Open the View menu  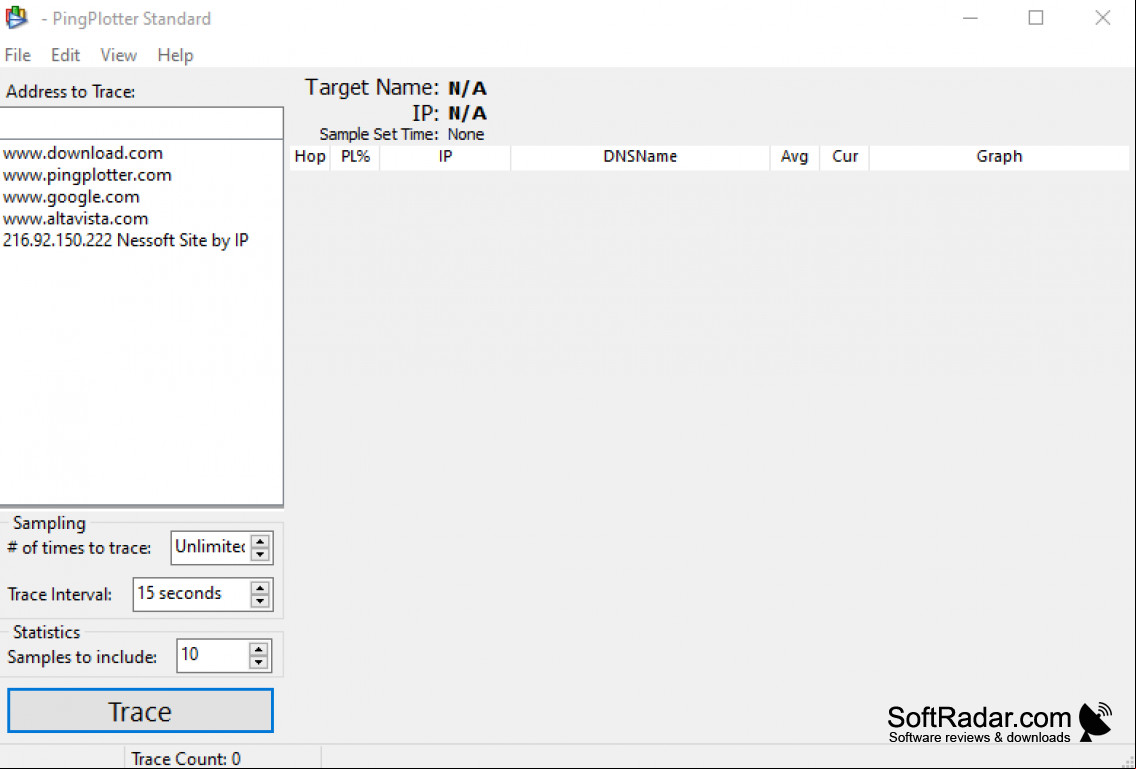(118, 55)
